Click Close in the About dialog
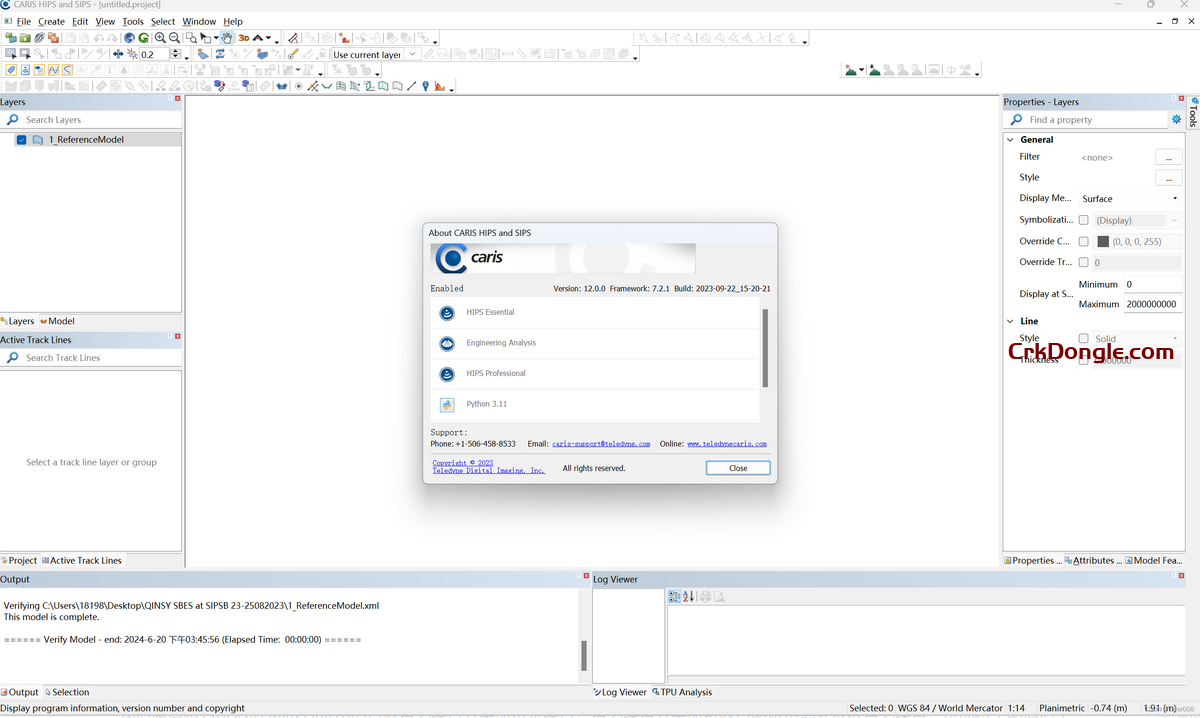 (738, 468)
